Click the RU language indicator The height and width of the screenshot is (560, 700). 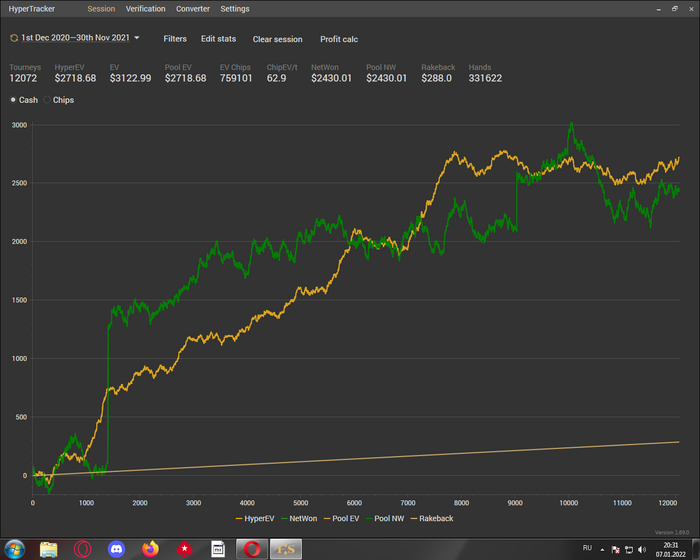tap(587, 548)
